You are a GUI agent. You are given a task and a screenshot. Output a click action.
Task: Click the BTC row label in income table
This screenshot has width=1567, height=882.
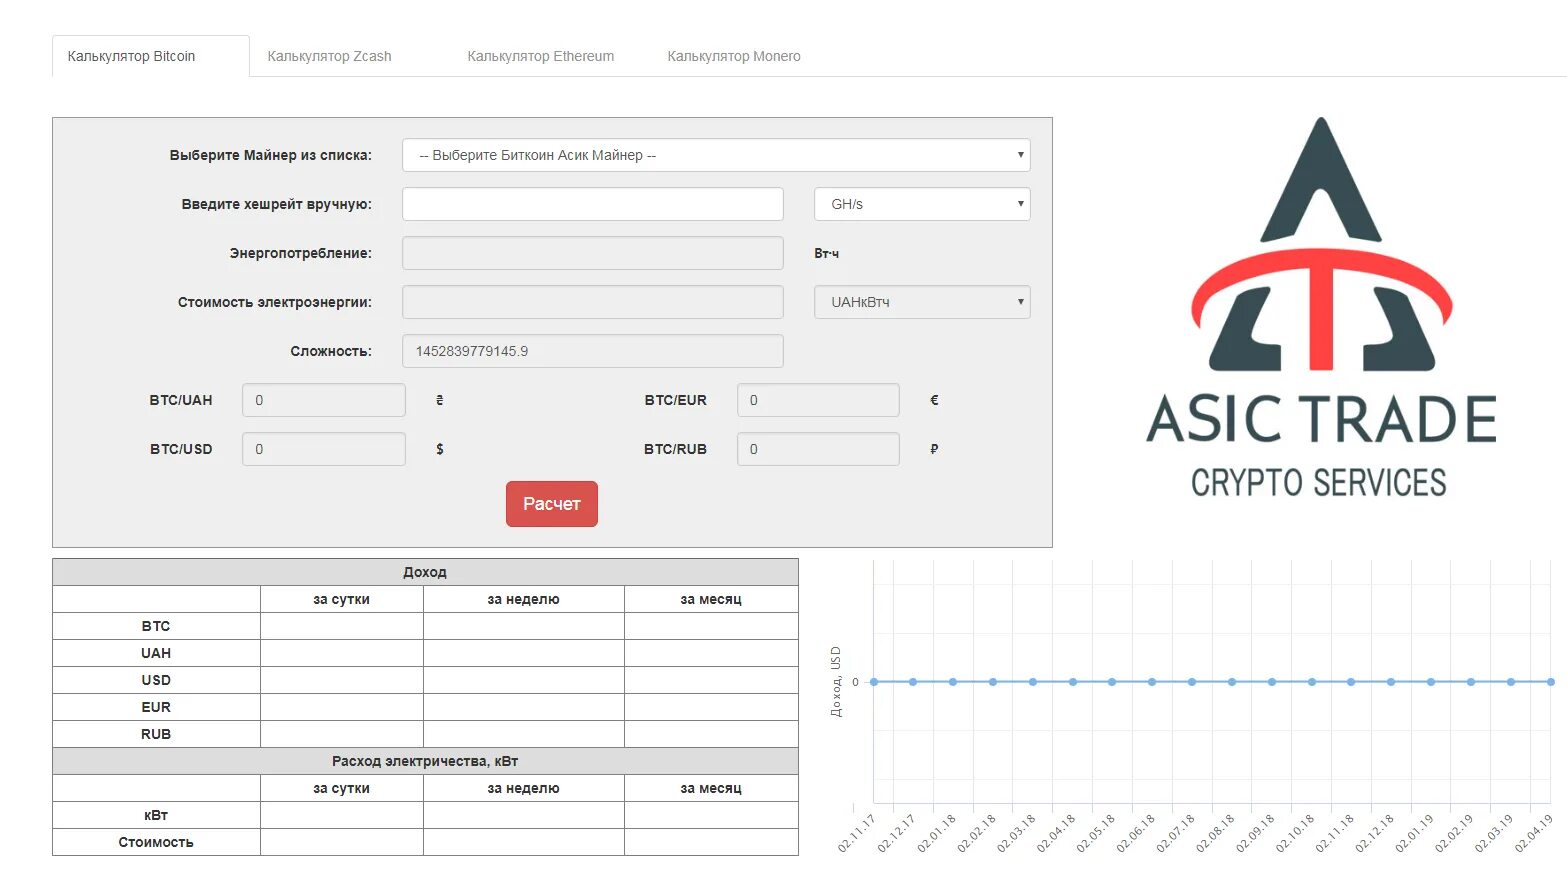pyautogui.click(x=156, y=626)
